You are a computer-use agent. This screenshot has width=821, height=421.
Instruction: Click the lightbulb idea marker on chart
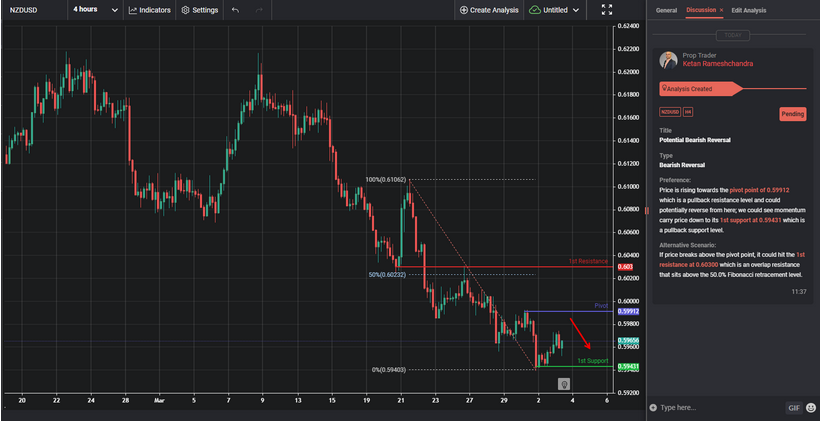point(564,384)
